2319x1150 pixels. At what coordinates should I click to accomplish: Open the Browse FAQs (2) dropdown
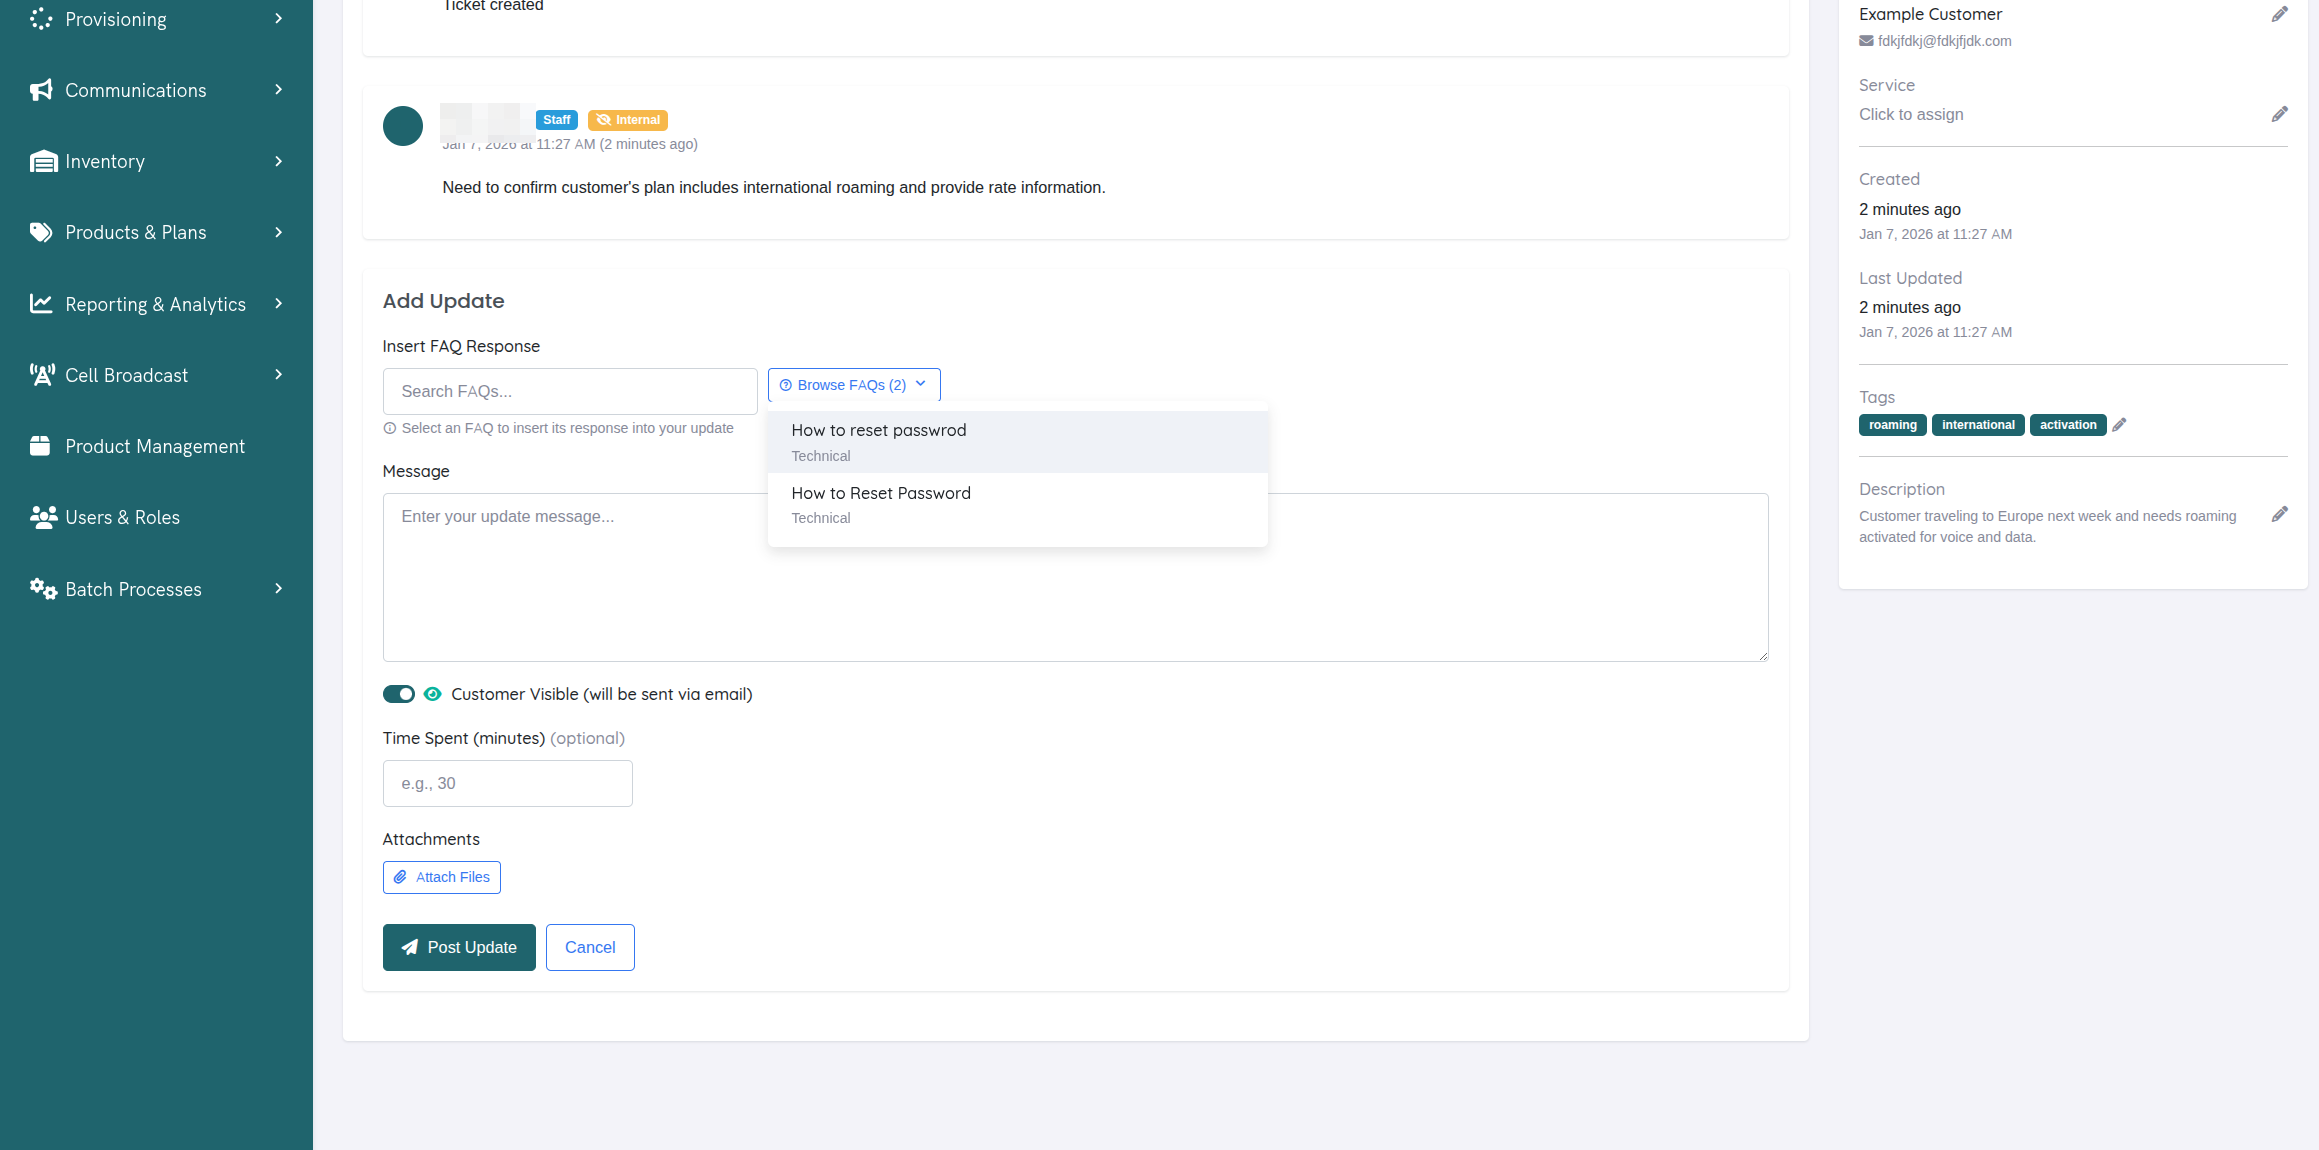[854, 385]
